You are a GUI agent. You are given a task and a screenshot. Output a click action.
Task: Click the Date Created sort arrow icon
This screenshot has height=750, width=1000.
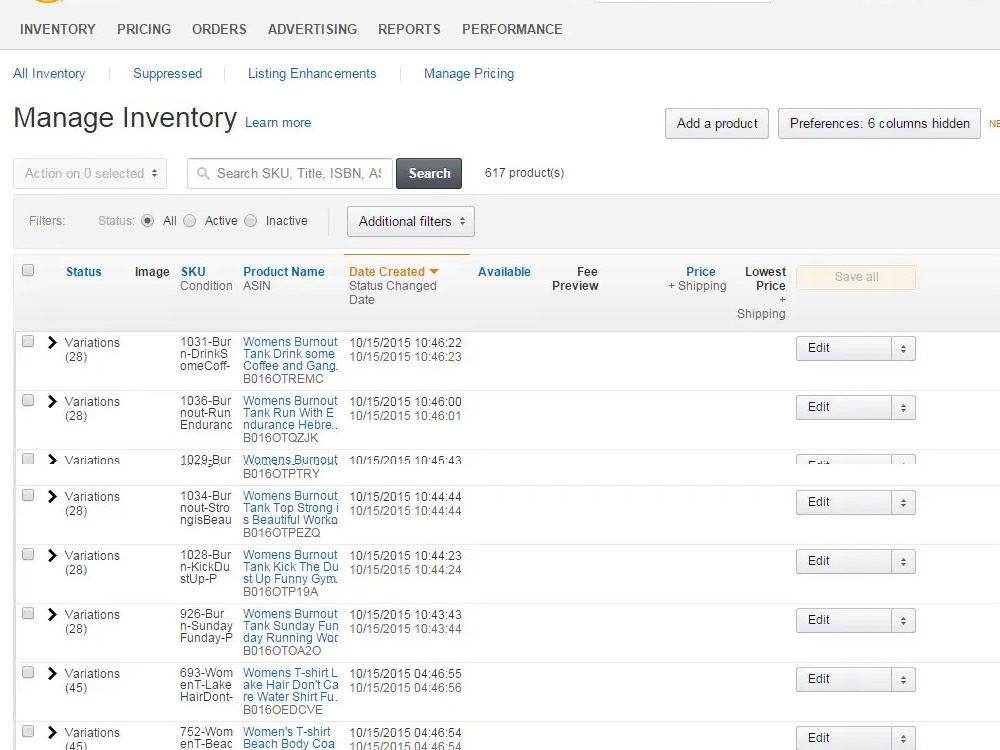(x=434, y=272)
